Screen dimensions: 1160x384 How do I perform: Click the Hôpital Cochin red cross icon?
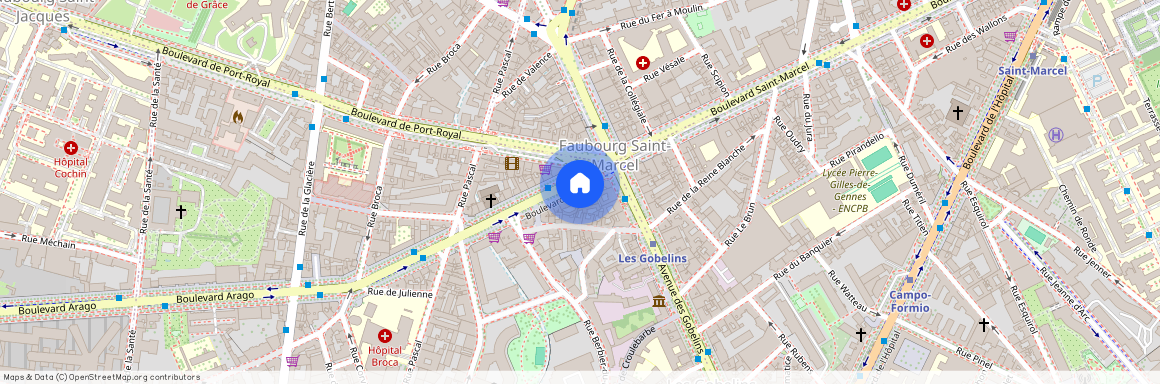(71, 148)
